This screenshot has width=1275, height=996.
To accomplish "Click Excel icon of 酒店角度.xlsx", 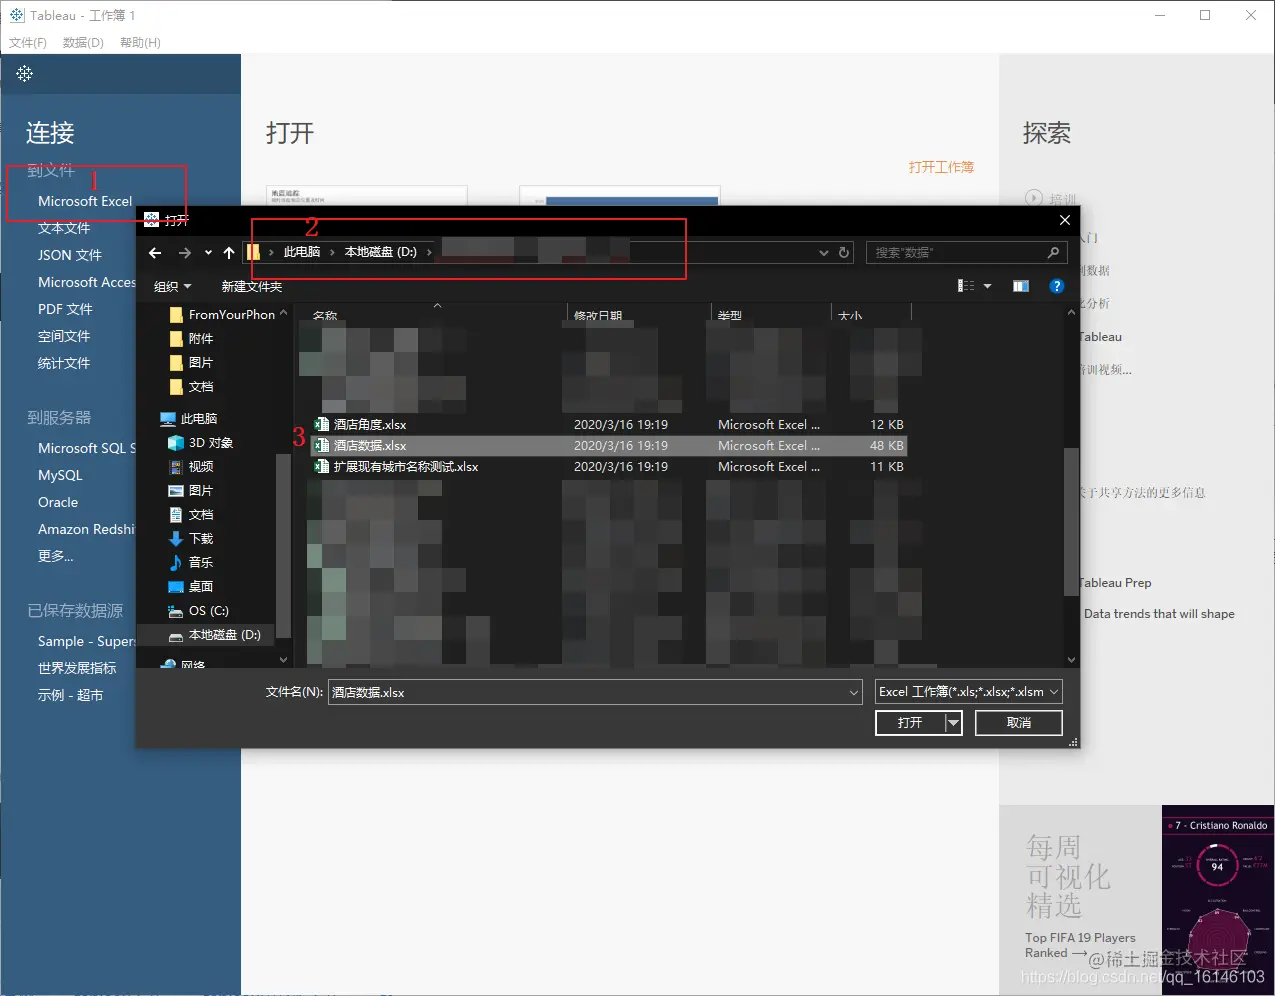I will 322,425.
